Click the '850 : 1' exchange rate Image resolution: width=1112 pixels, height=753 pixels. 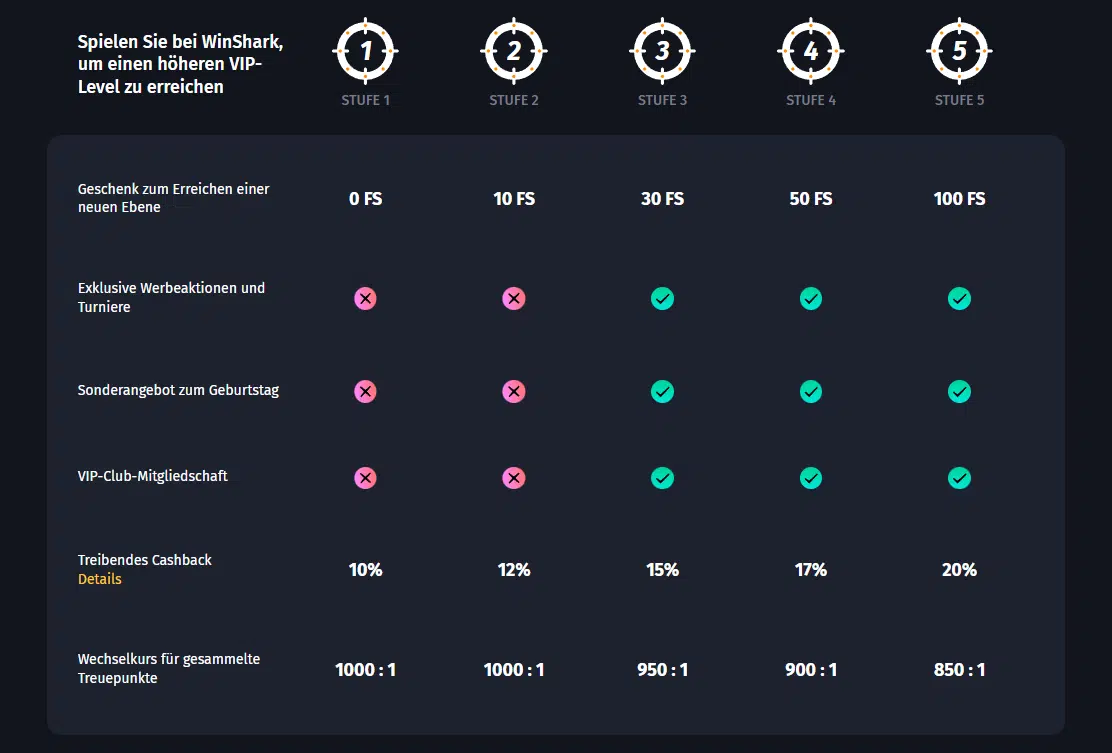pyautogui.click(x=960, y=669)
